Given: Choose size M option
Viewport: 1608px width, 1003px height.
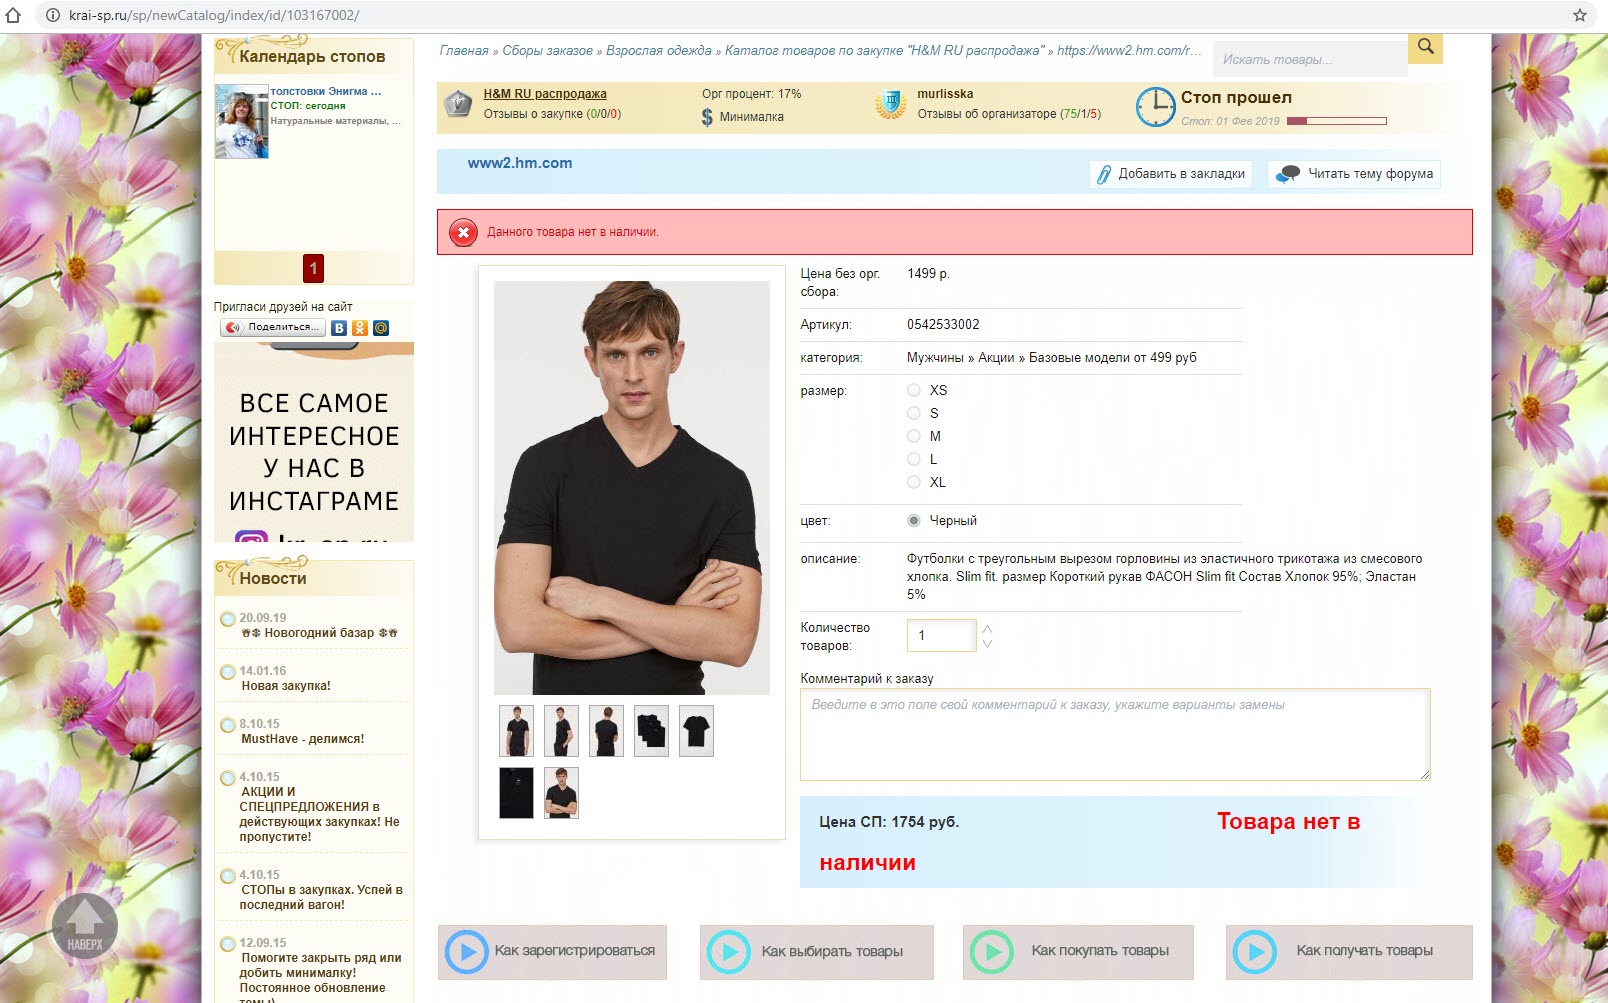Looking at the screenshot, I should click(914, 436).
